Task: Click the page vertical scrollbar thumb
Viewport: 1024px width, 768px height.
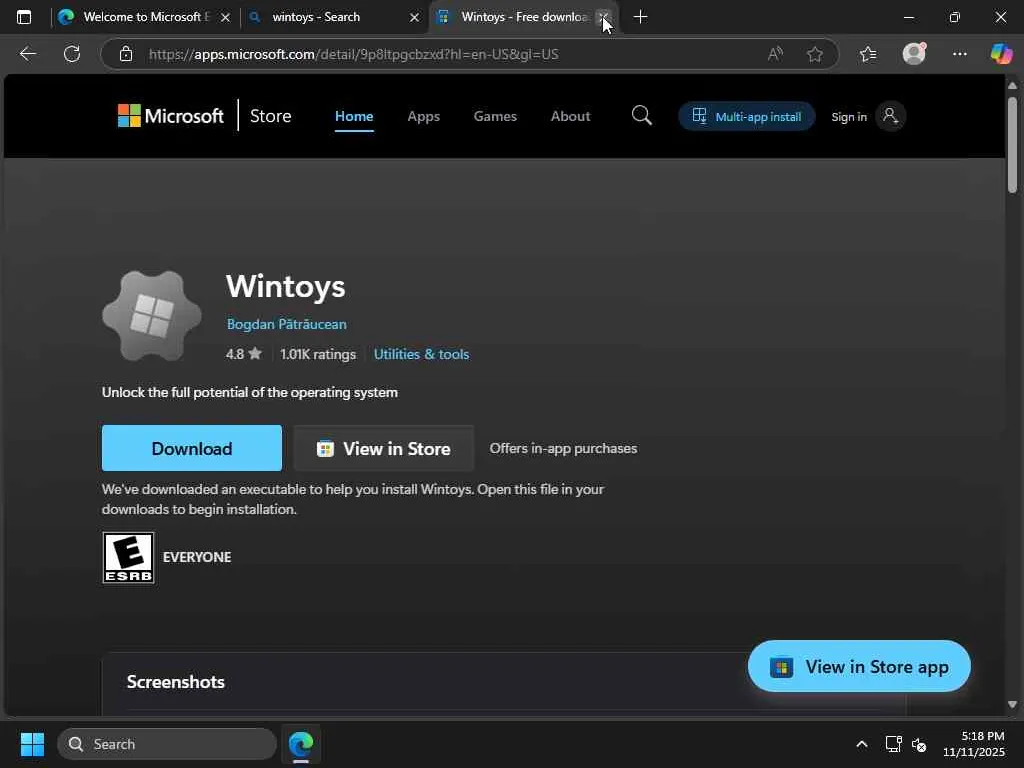Action: pyautogui.click(x=1012, y=145)
